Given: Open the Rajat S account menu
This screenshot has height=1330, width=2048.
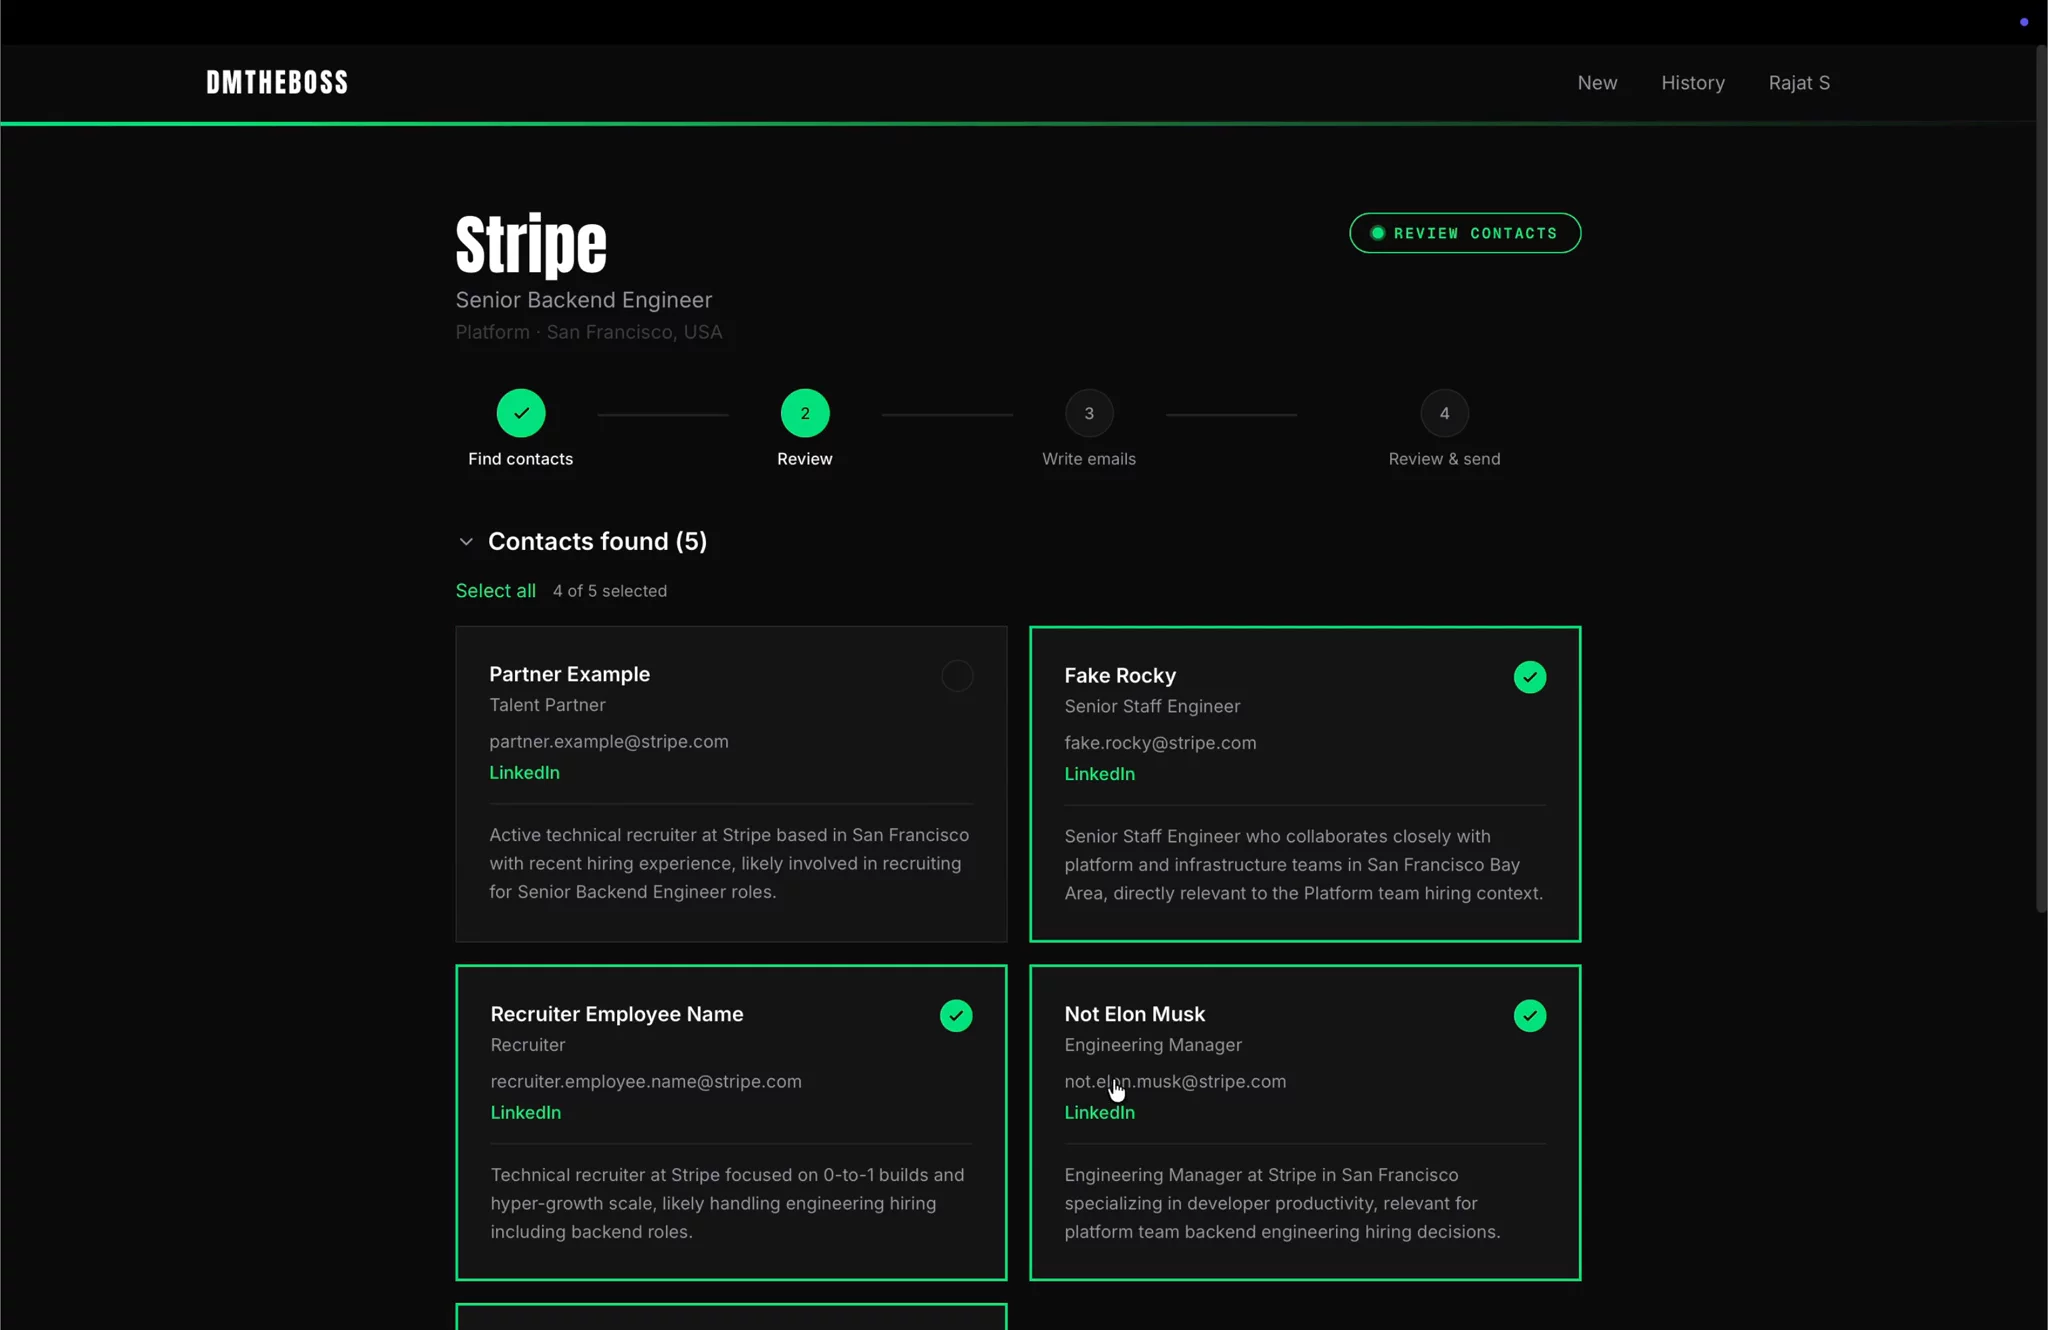Looking at the screenshot, I should [x=1799, y=83].
